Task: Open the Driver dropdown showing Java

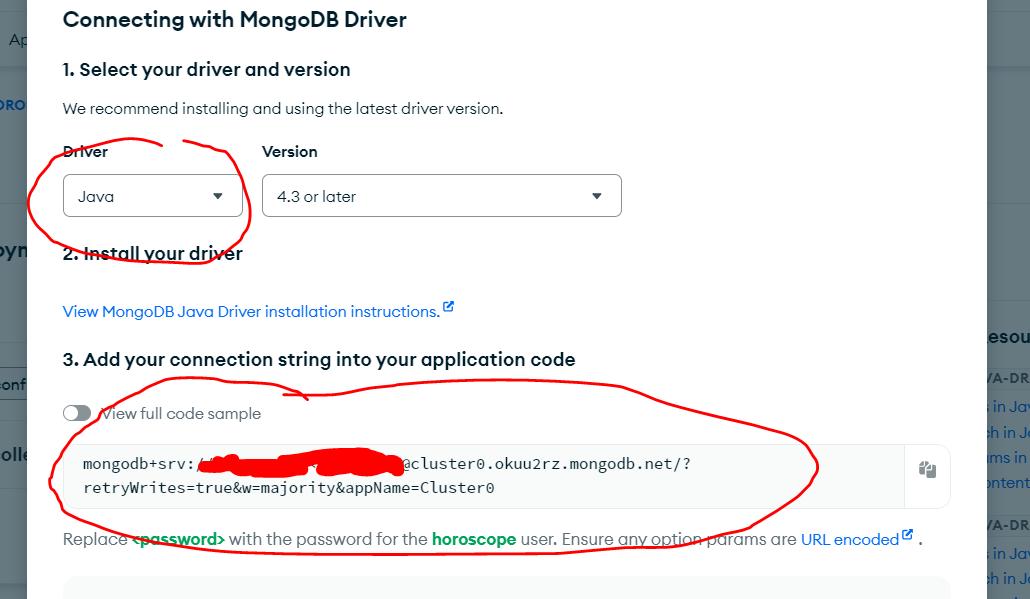Action: (152, 196)
